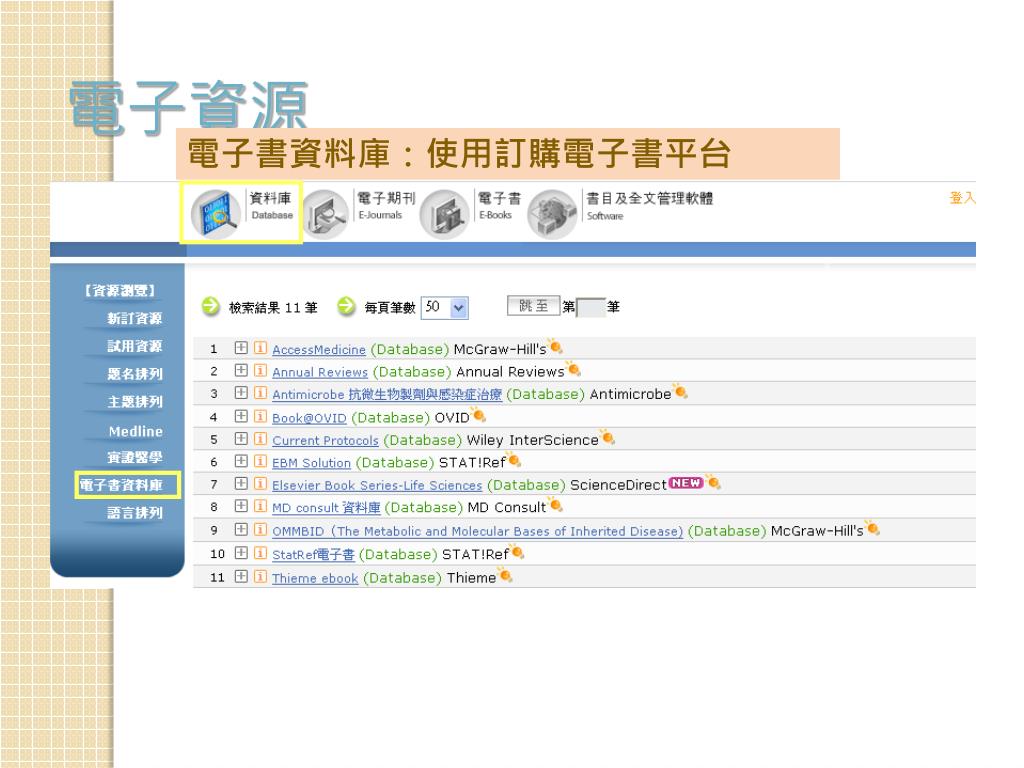The width and height of the screenshot is (1024, 768).
Task: Focus the 第 record number field
Action: coord(591,307)
